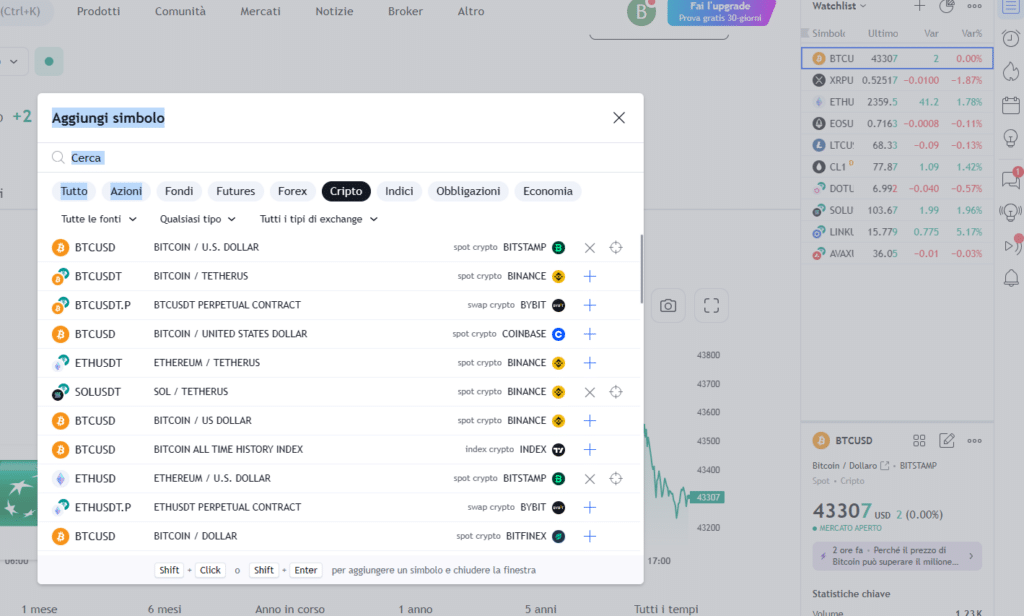Add ETHUSDT Binance symbol with plus
Screen dimensions: 1024x616
tap(590, 363)
